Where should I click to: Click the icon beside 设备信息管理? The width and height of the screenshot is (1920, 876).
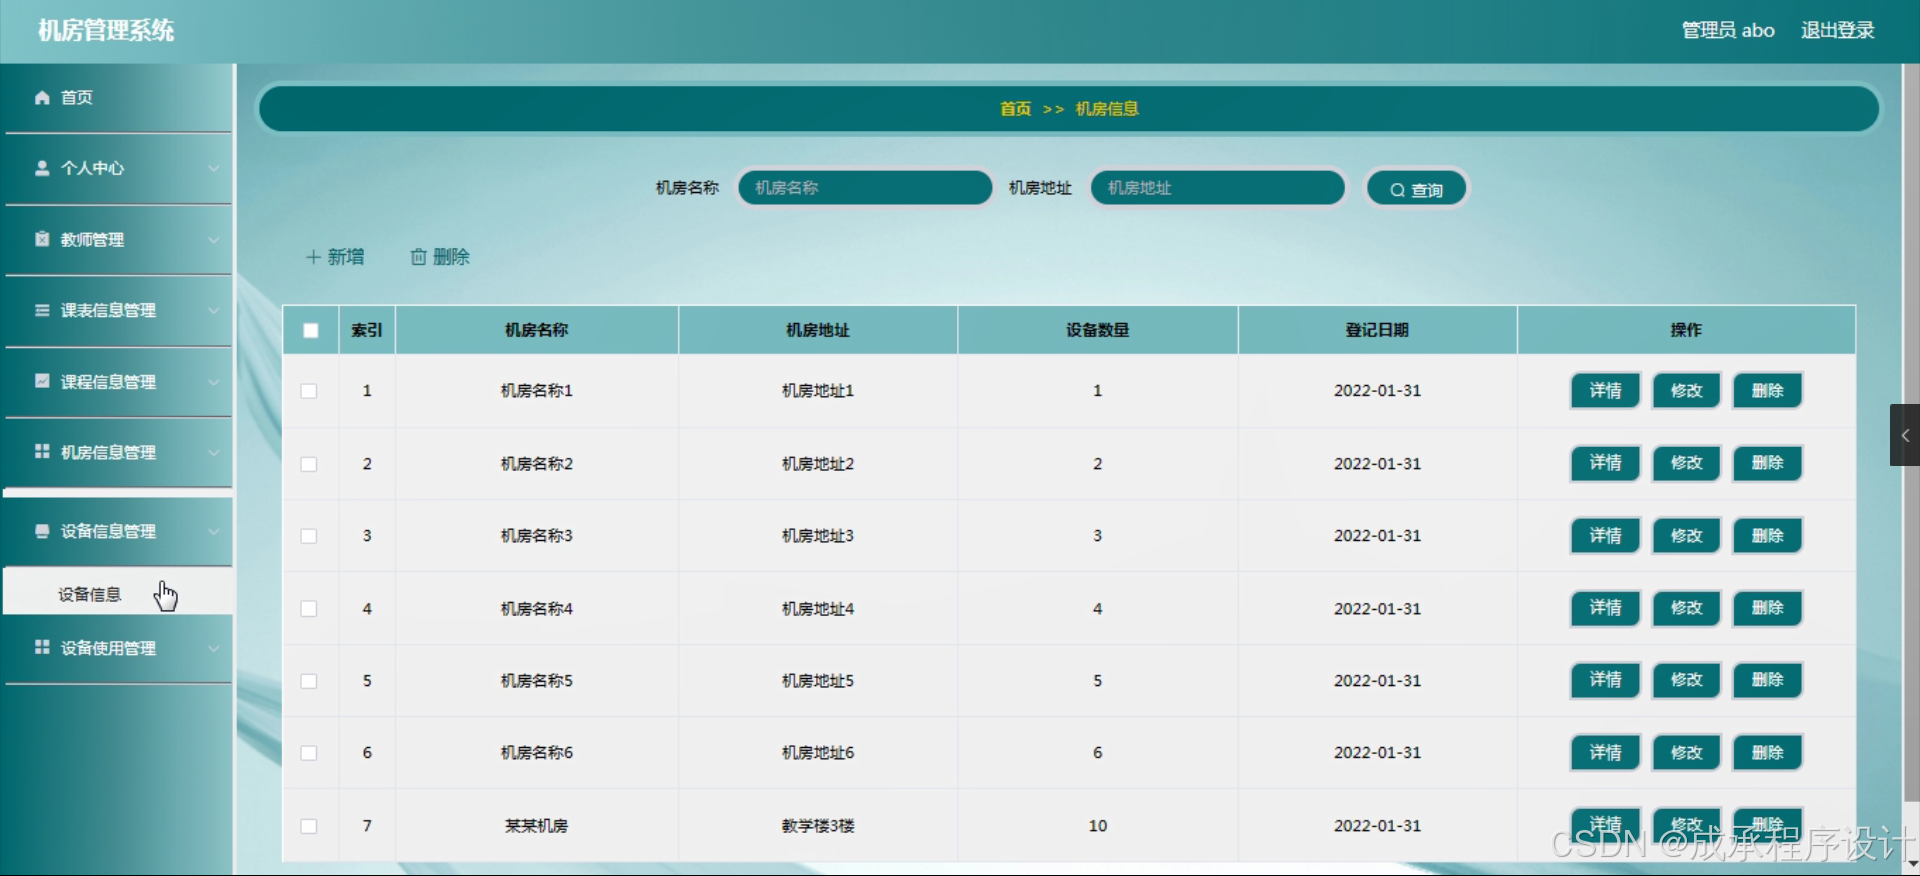[x=42, y=531]
